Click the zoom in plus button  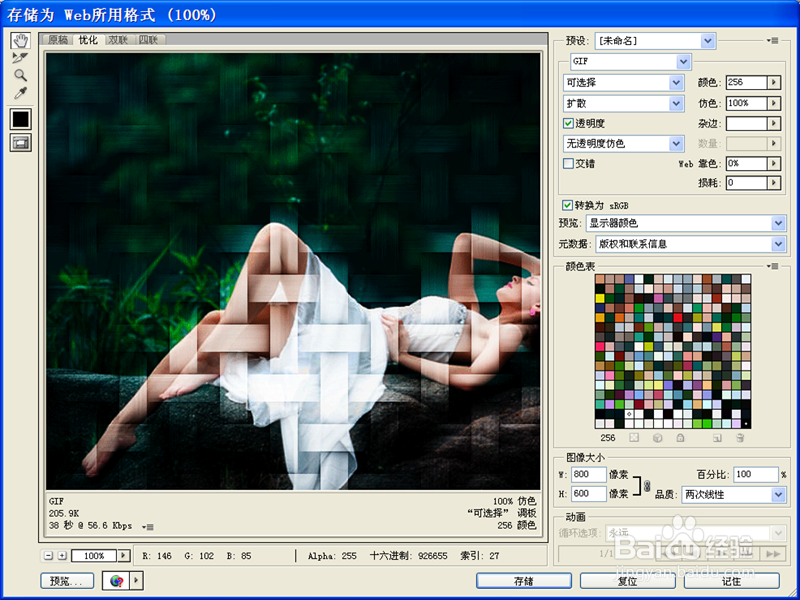coord(62,556)
